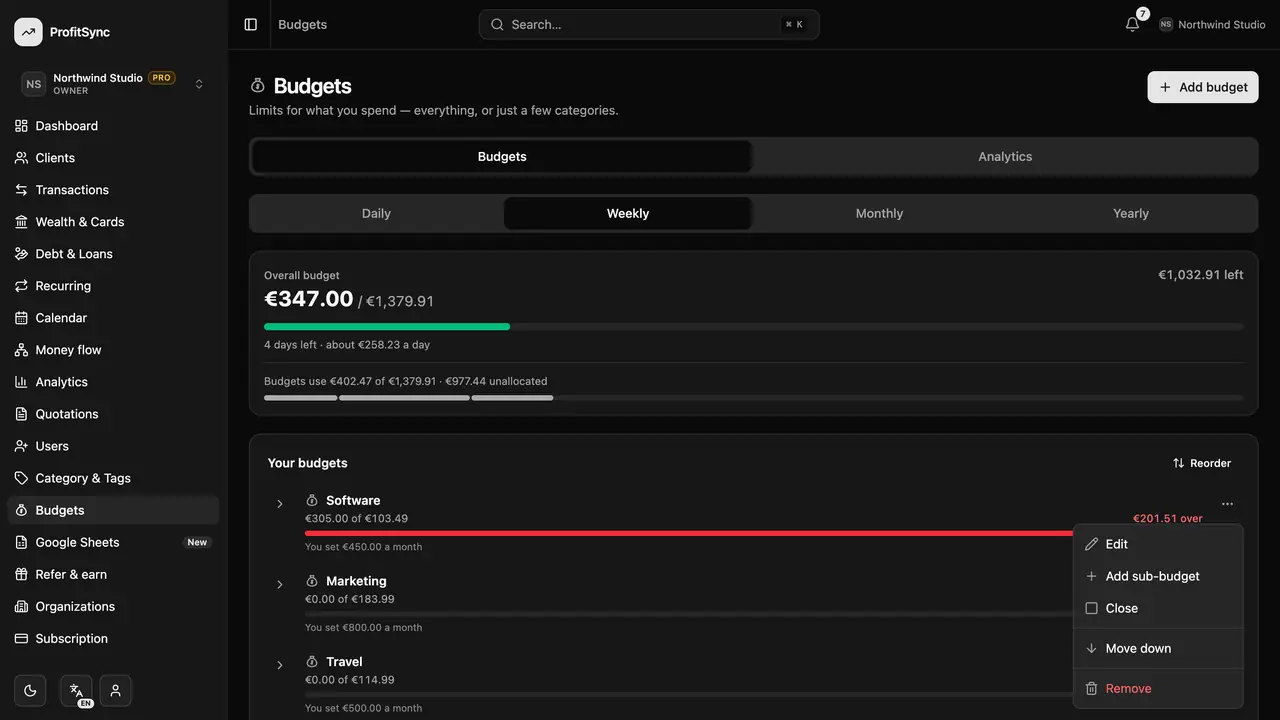Go to Clients in sidebar
This screenshot has width=1280, height=720.
coord(113,158)
